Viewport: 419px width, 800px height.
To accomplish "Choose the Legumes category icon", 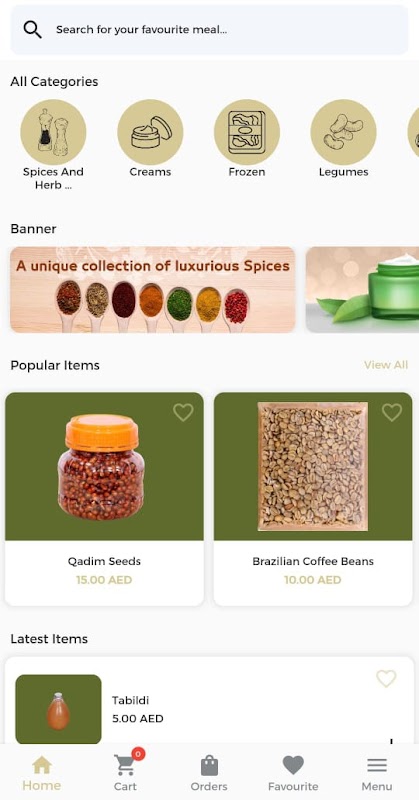I will pos(343,132).
